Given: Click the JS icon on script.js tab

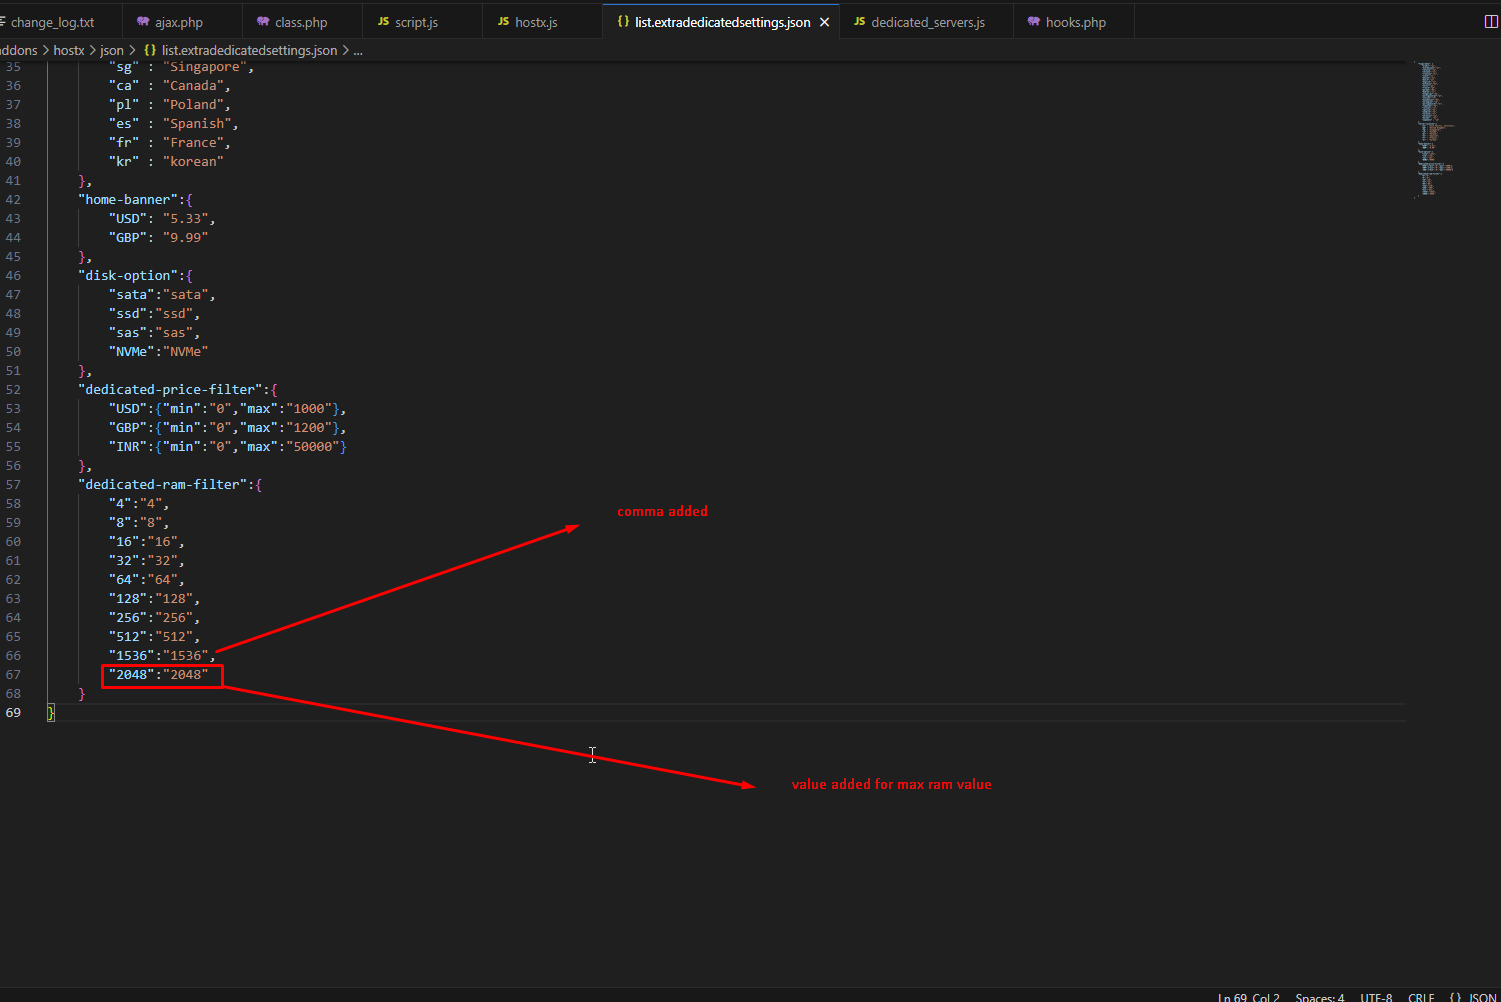Looking at the screenshot, I should [383, 22].
